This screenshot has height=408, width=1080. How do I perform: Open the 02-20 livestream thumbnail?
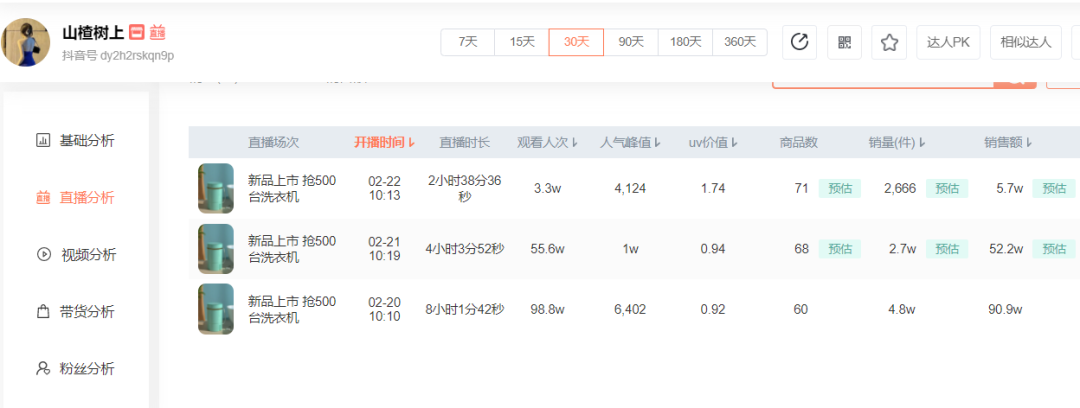point(216,309)
